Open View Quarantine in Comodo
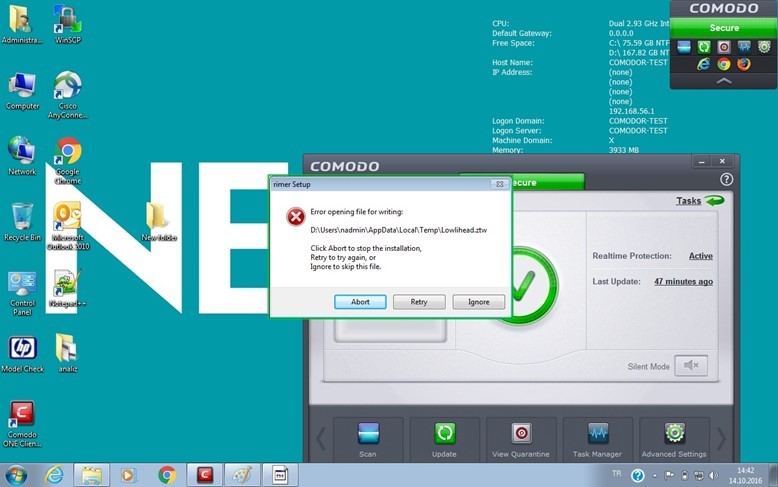This screenshot has height=487, width=778. tap(521, 434)
